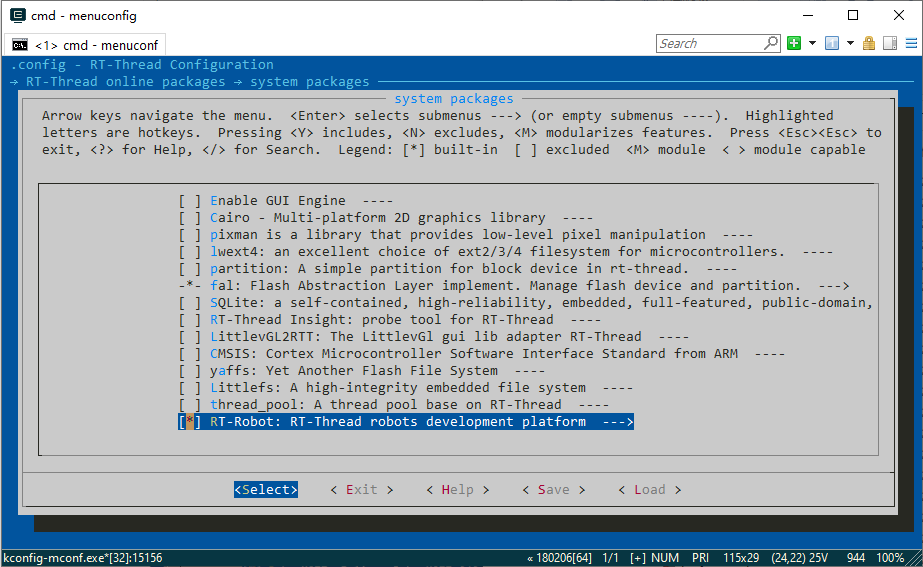923x567 pixels.
Task: Click '944' value in status bar
Action: (x=856, y=558)
